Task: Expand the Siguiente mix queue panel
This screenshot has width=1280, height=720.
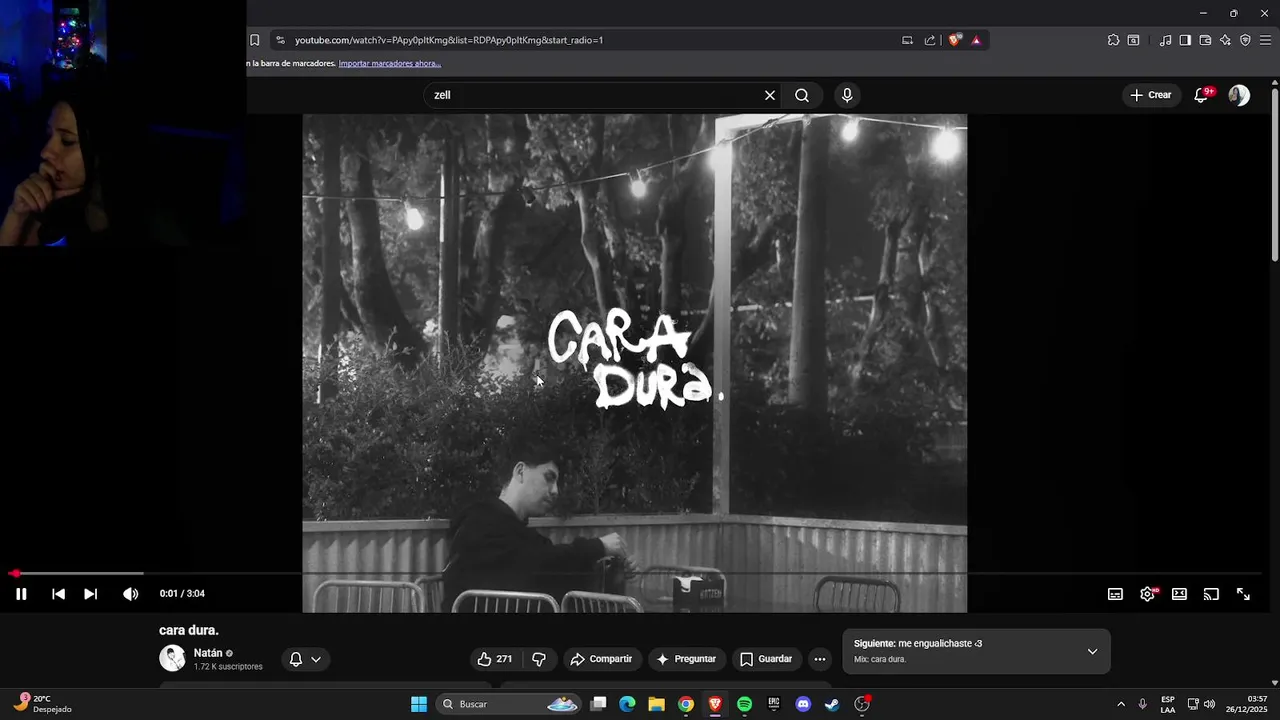Action: (x=1092, y=652)
